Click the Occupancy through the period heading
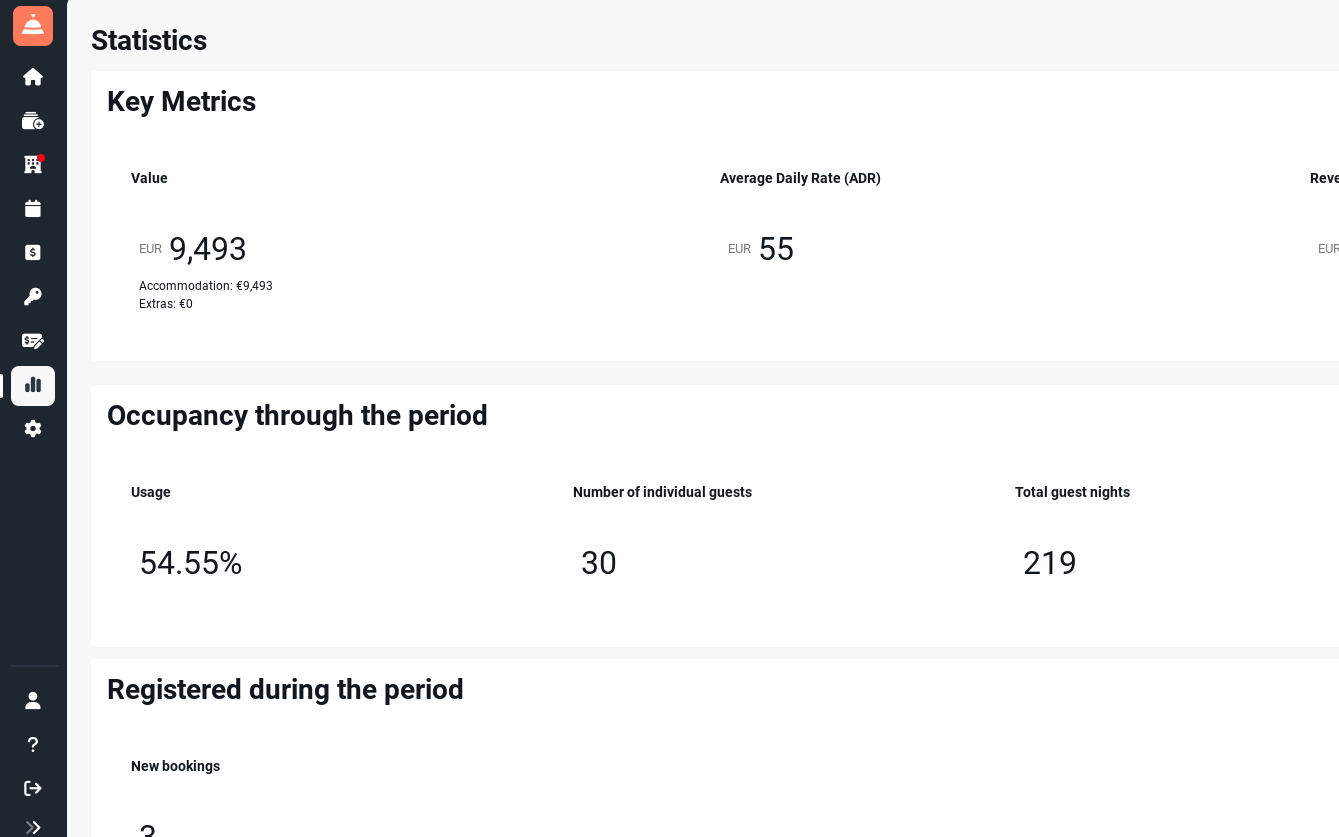The width and height of the screenshot is (1339, 837). click(297, 416)
